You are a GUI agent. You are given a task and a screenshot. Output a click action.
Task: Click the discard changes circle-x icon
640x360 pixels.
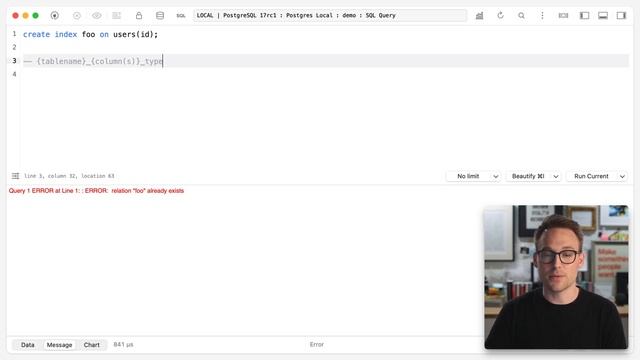coord(77,16)
